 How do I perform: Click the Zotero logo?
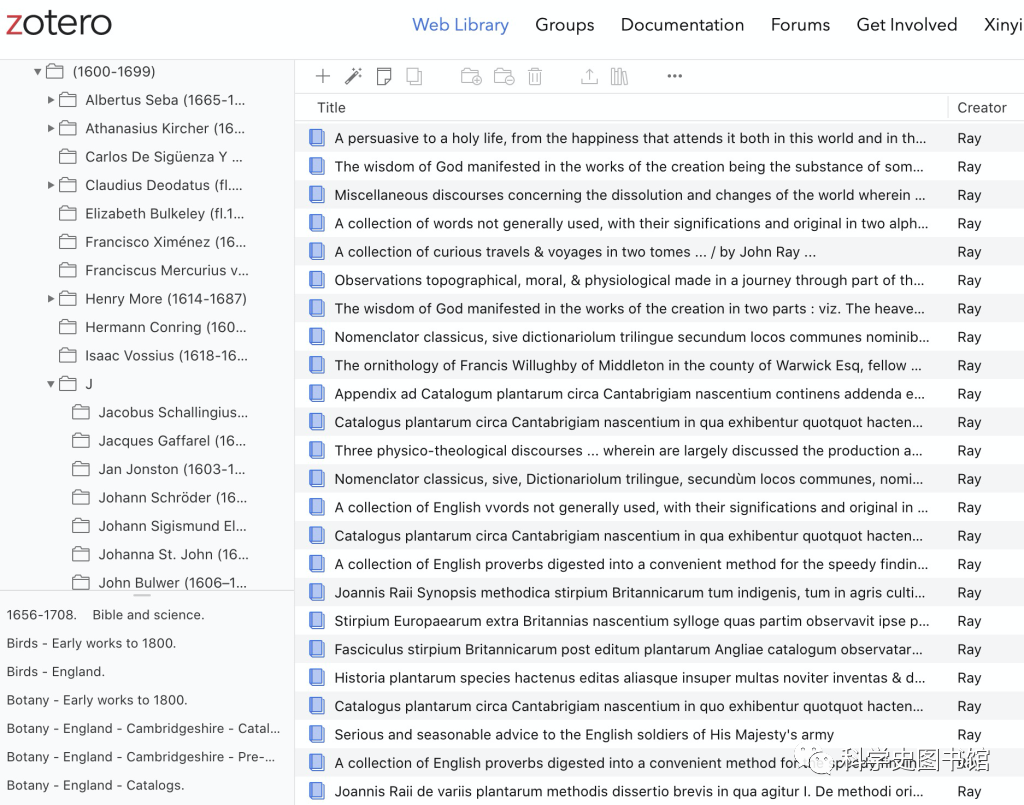59,24
